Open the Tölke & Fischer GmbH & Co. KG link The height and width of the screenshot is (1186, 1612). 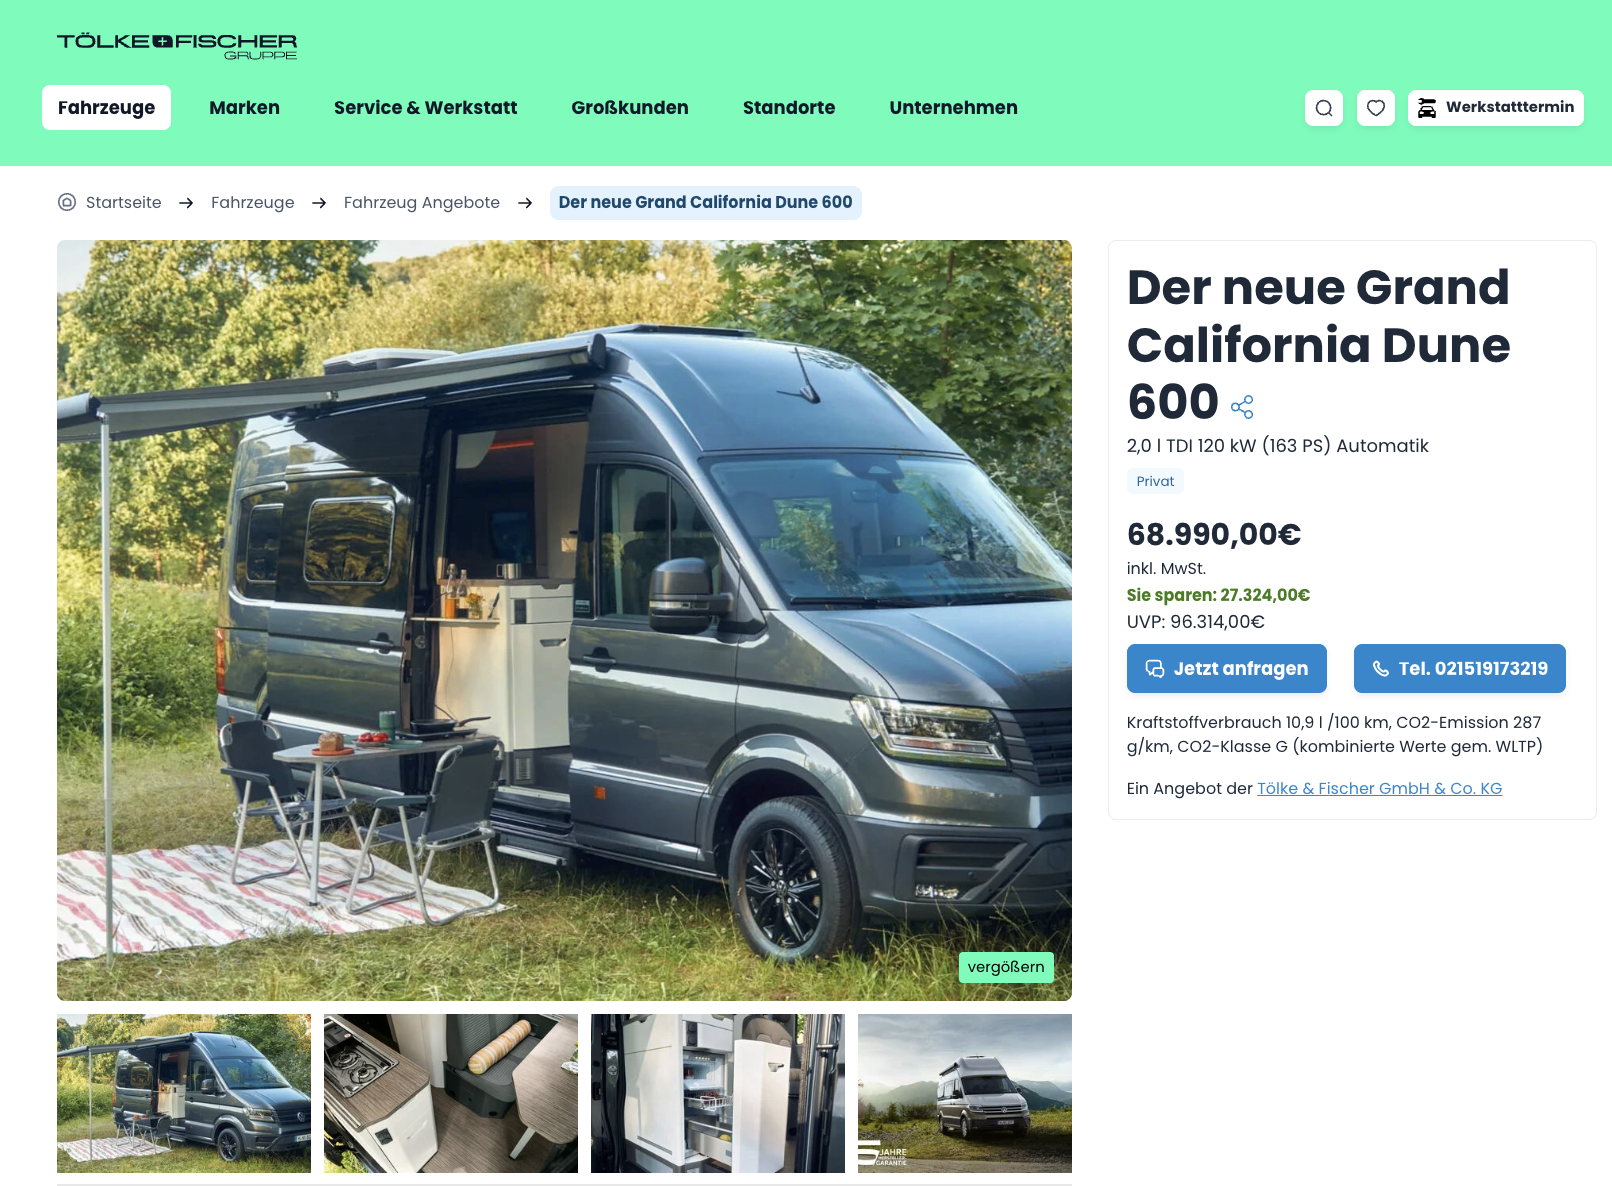click(x=1379, y=788)
